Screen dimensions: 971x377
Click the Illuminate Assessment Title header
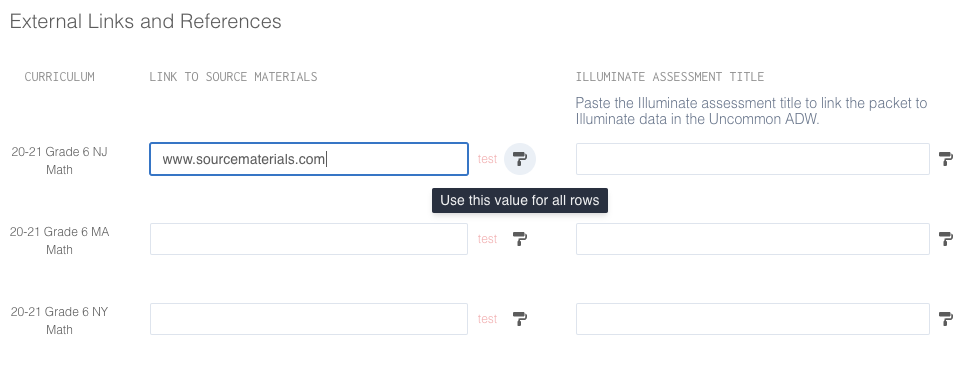pyautogui.click(x=669, y=77)
